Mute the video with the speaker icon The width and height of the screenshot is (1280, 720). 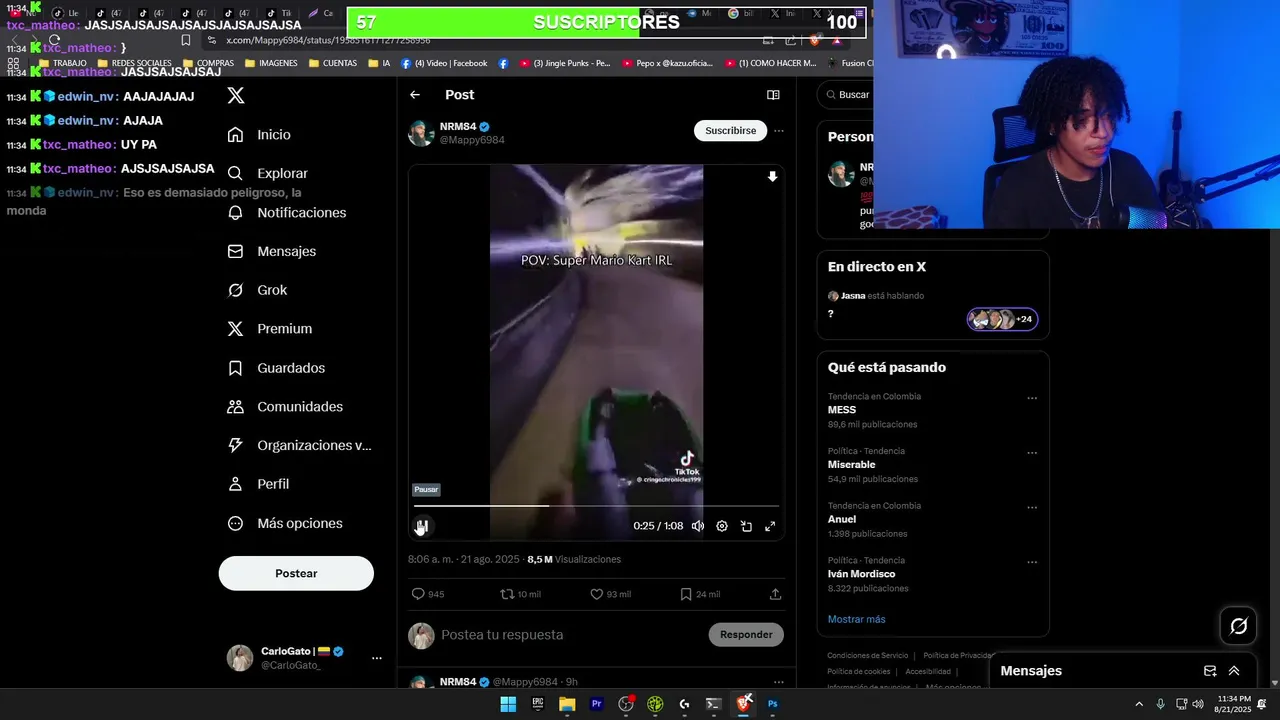(698, 526)
